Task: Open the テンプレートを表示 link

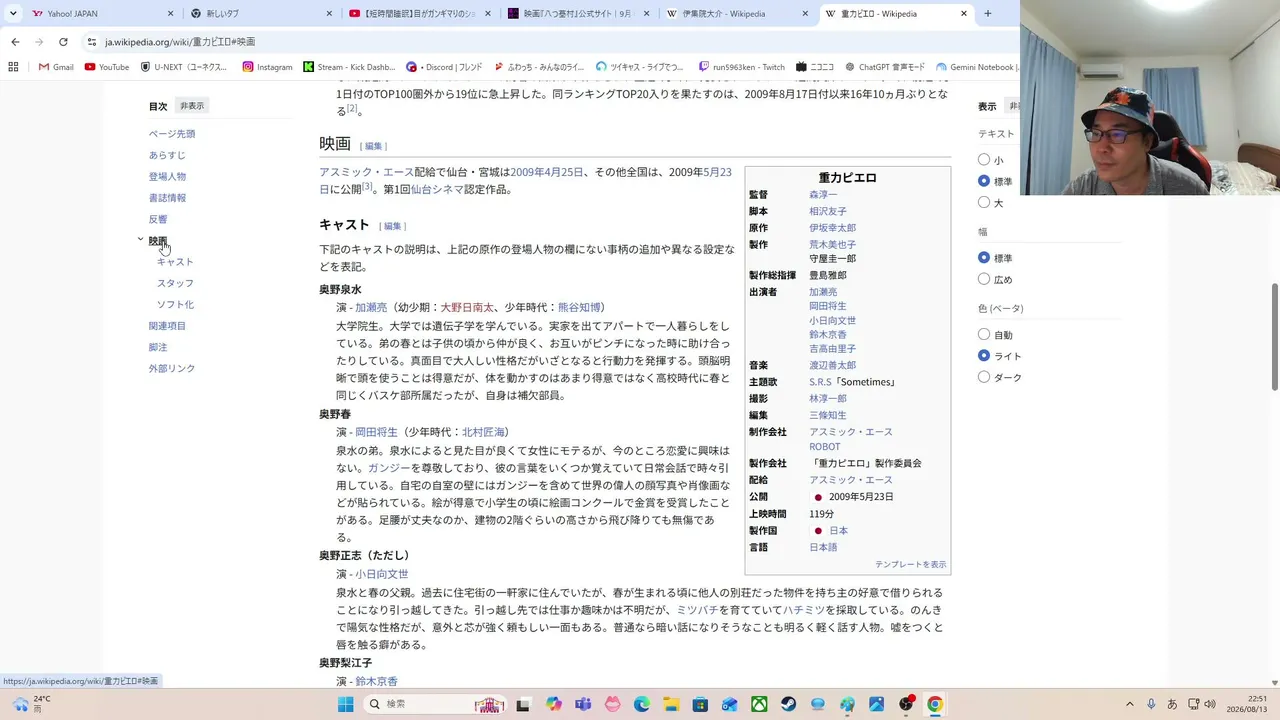Action: click(910, 565)
